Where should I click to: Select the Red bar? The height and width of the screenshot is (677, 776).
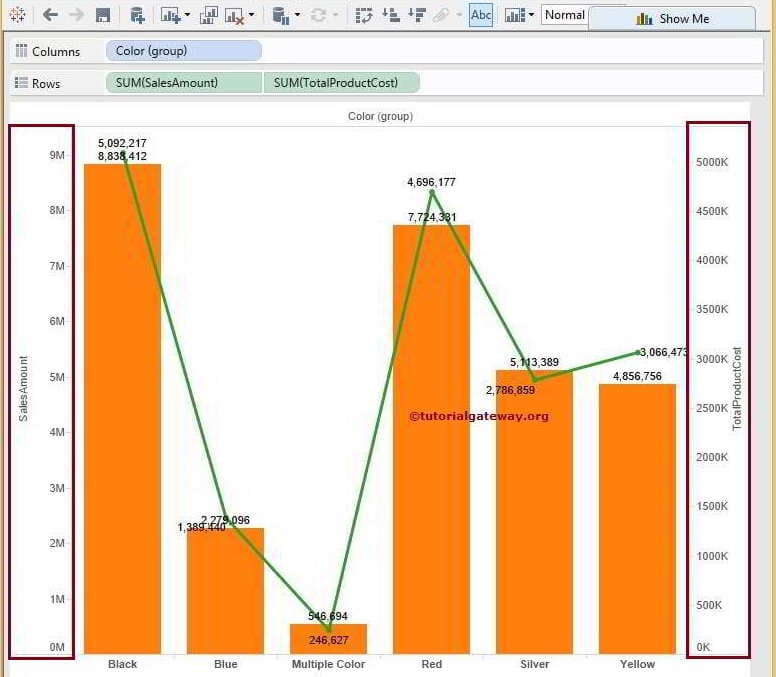click(431, 439)
